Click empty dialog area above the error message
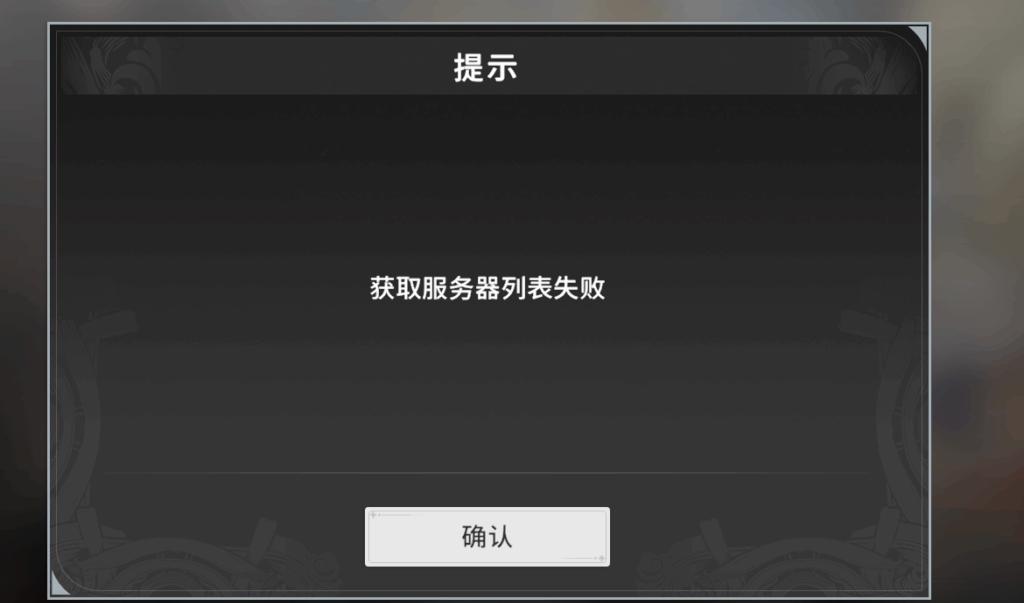The width and height of the screenshot is (1024, 603). click(x=487, y=183)
